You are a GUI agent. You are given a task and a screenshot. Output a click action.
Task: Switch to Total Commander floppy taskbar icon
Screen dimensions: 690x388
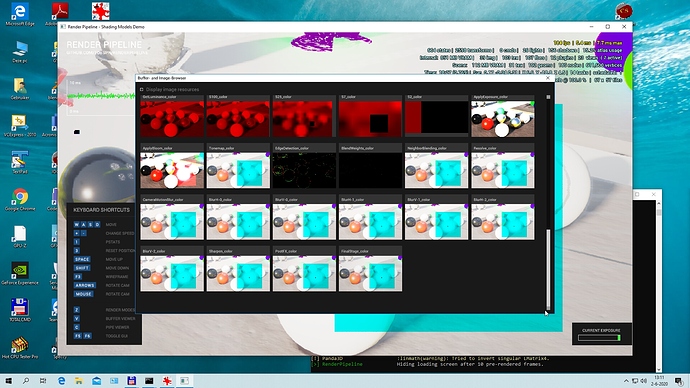(x=131, y=381)
